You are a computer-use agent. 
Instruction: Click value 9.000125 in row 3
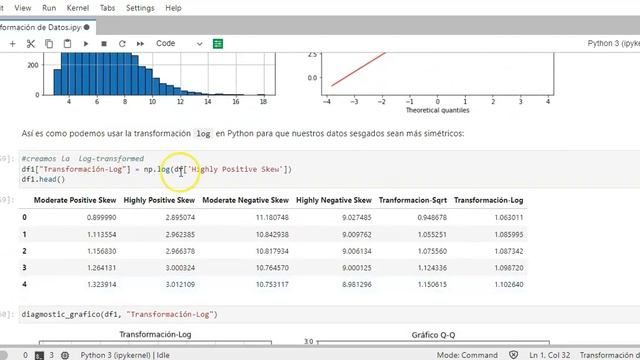pos(357,268)
